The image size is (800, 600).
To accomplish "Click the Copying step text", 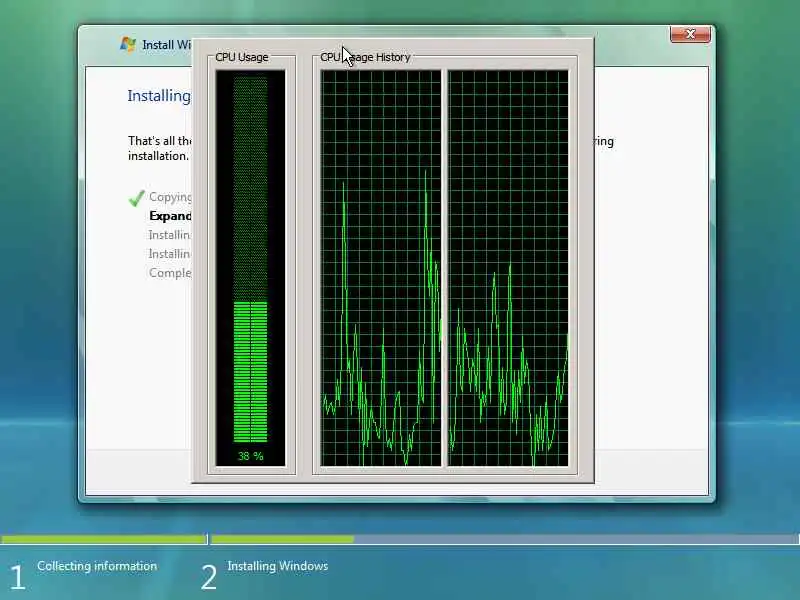I will [x=170, y=197].
